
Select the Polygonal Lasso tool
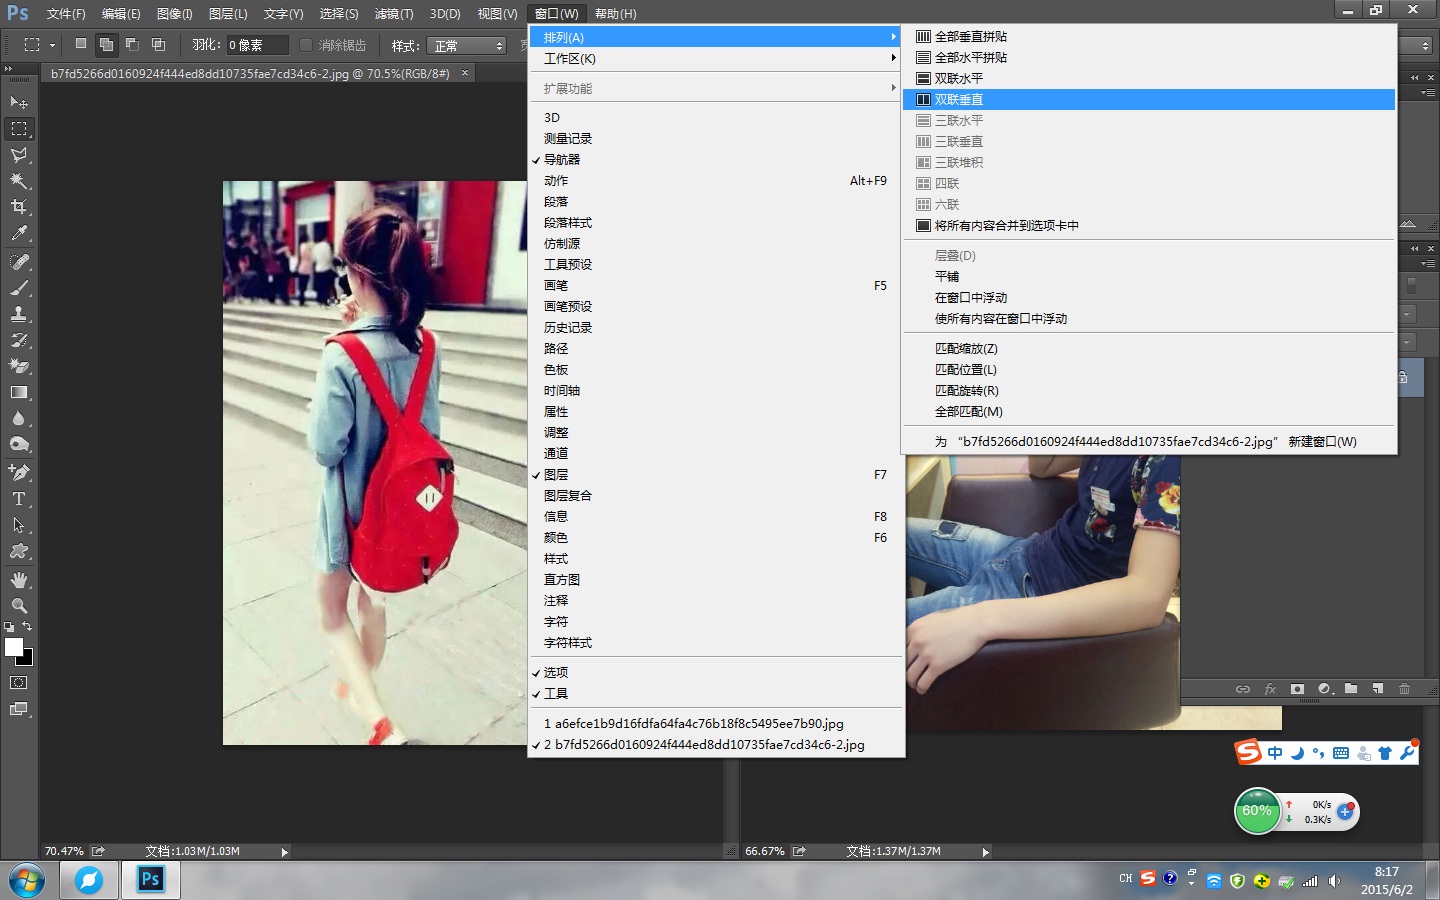click(x=19, y=155)
